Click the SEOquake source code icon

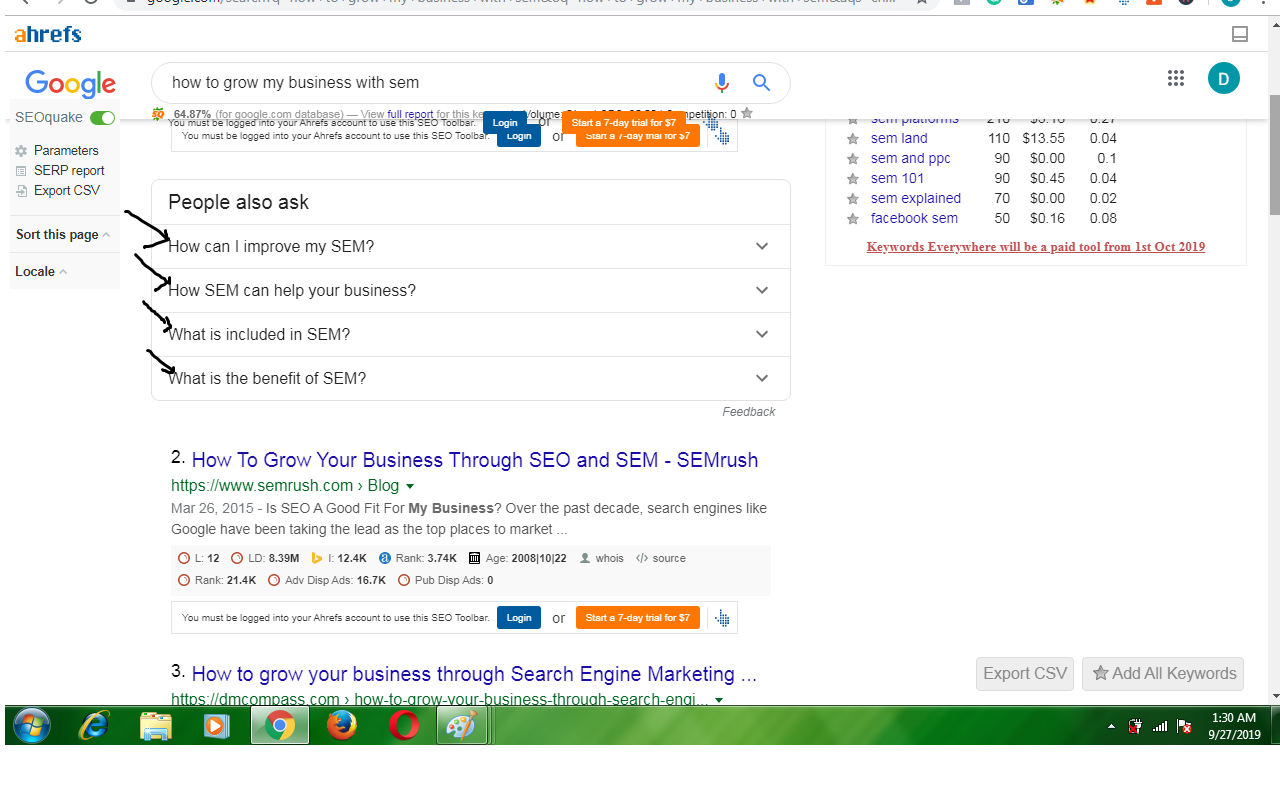(642, 558)
